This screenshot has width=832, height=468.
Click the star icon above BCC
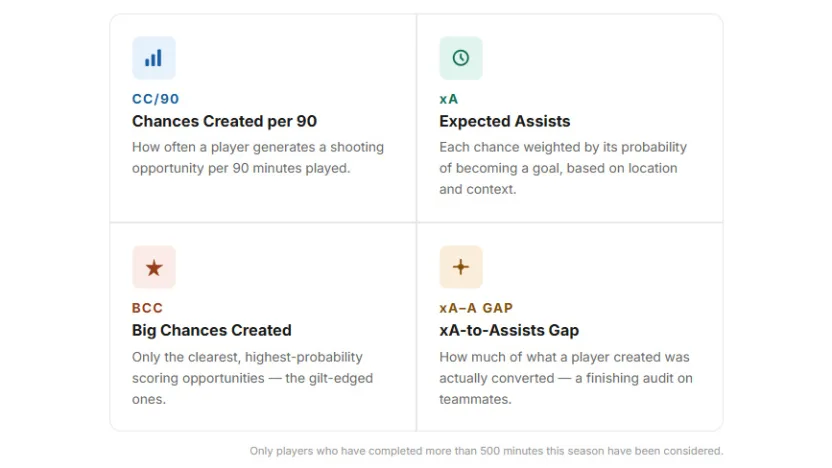153,267
